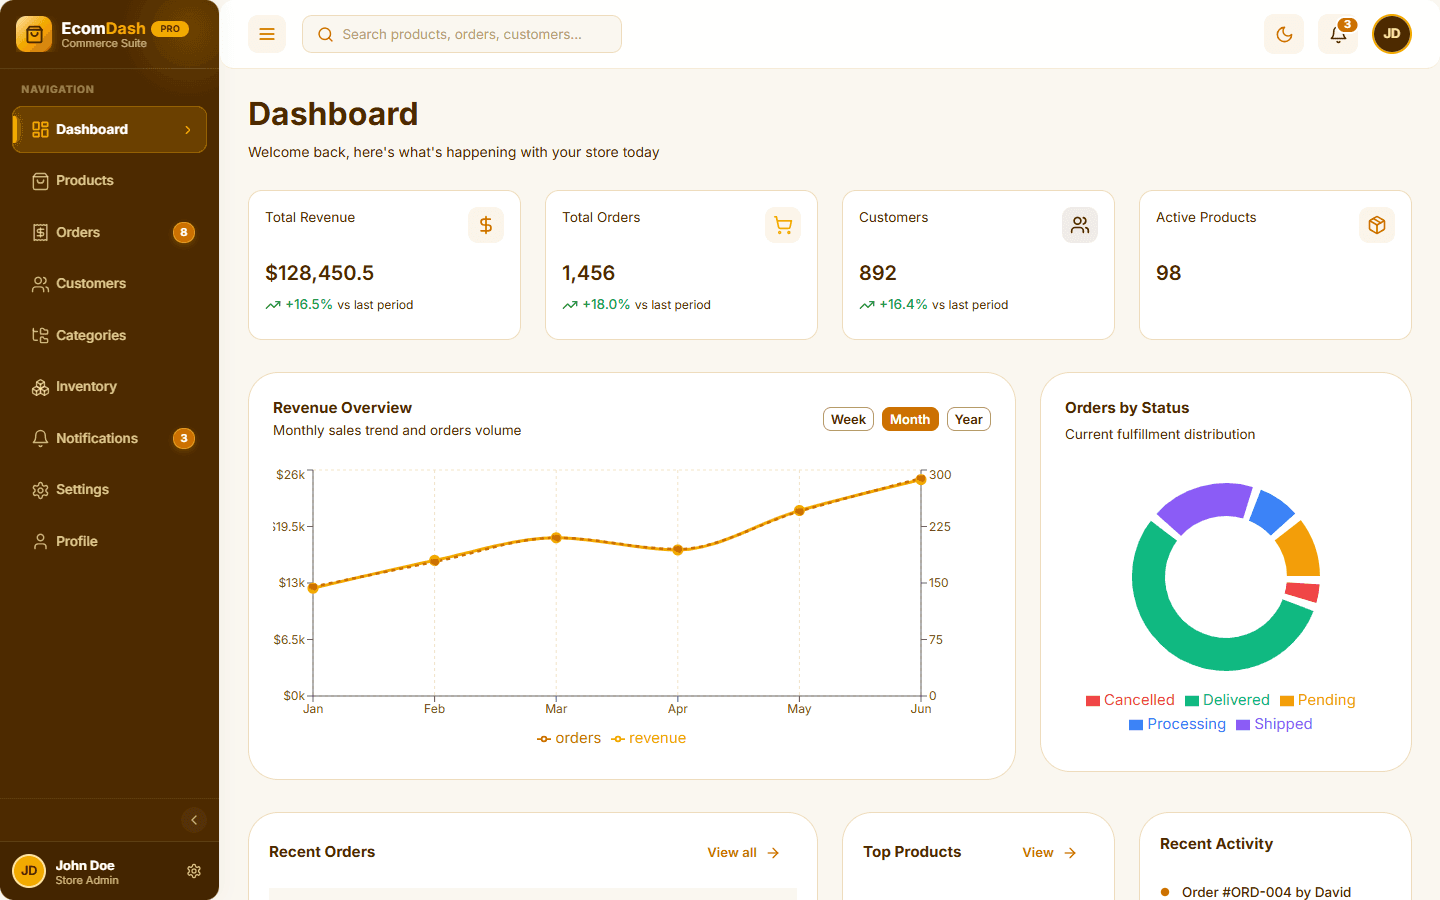Toggle Pending in the donut legend

click(1318, 700)
